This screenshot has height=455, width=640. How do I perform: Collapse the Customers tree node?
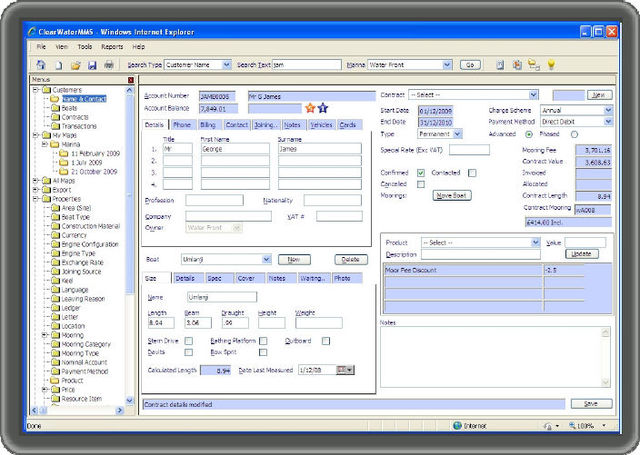click(x=36, y=90)
